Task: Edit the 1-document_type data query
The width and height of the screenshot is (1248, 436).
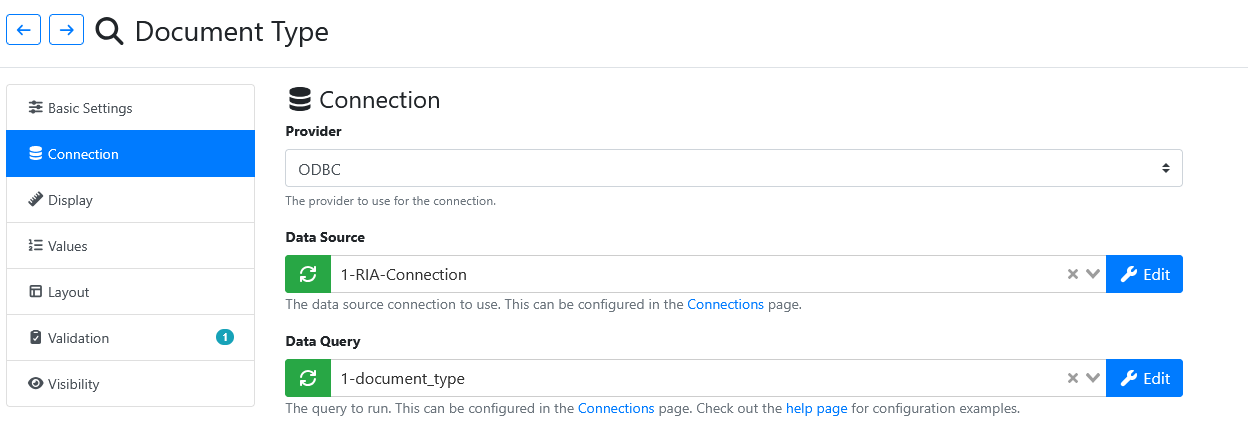Action: [1144, 378]
